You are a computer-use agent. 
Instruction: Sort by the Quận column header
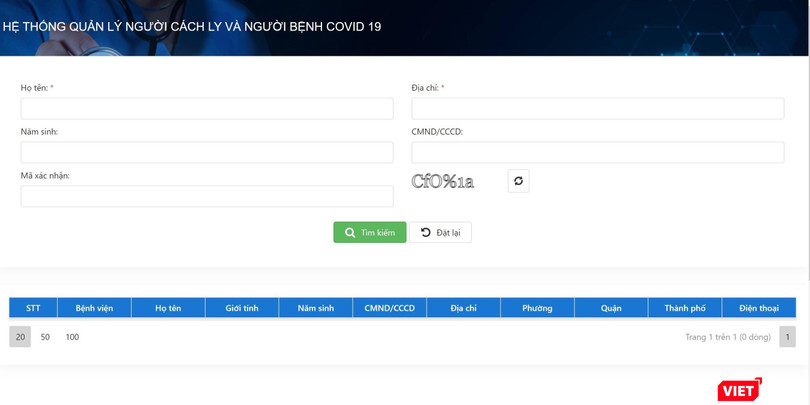click(611, 308)
